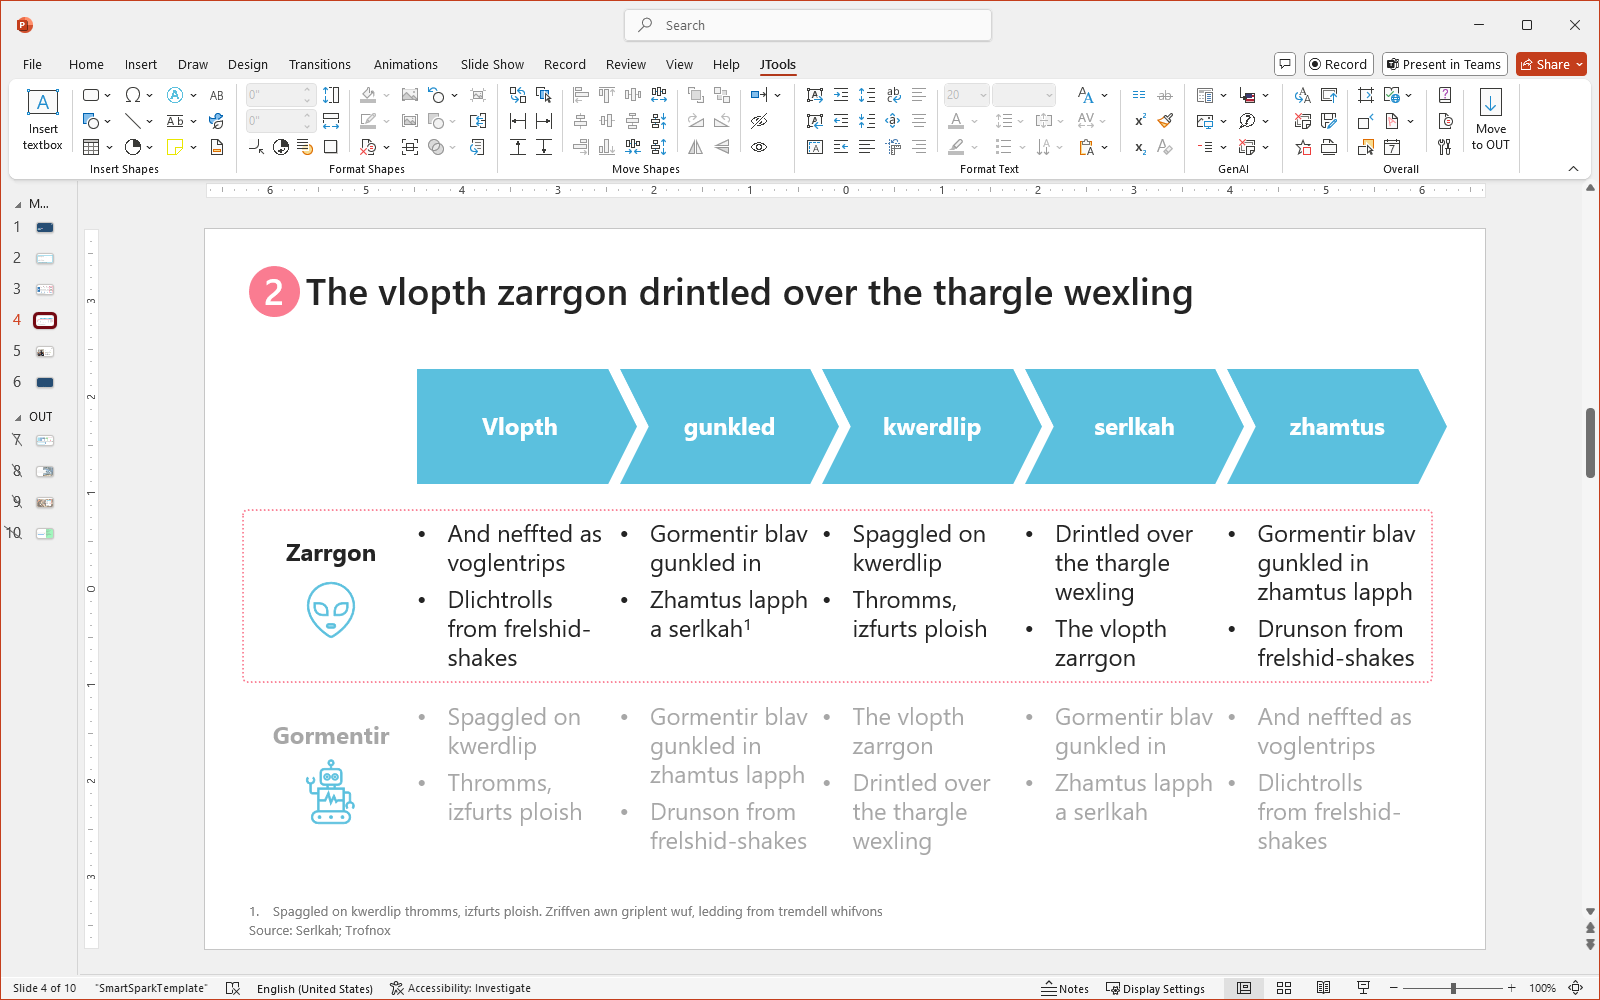Switch to Slide Sorter view
The width and height of the screenshot is (1600, 1000).
tap(1284, 988)
